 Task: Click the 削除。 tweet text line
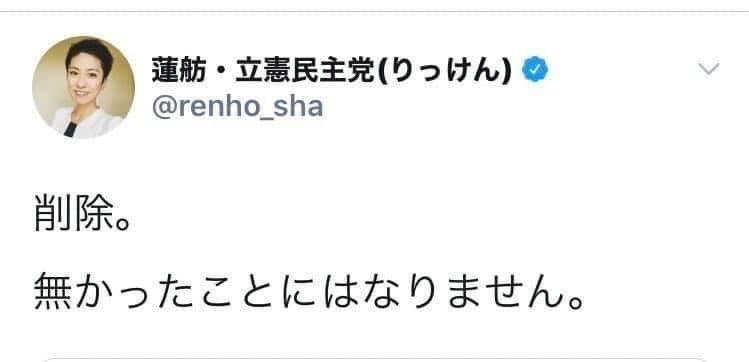(x=83, y=218)
